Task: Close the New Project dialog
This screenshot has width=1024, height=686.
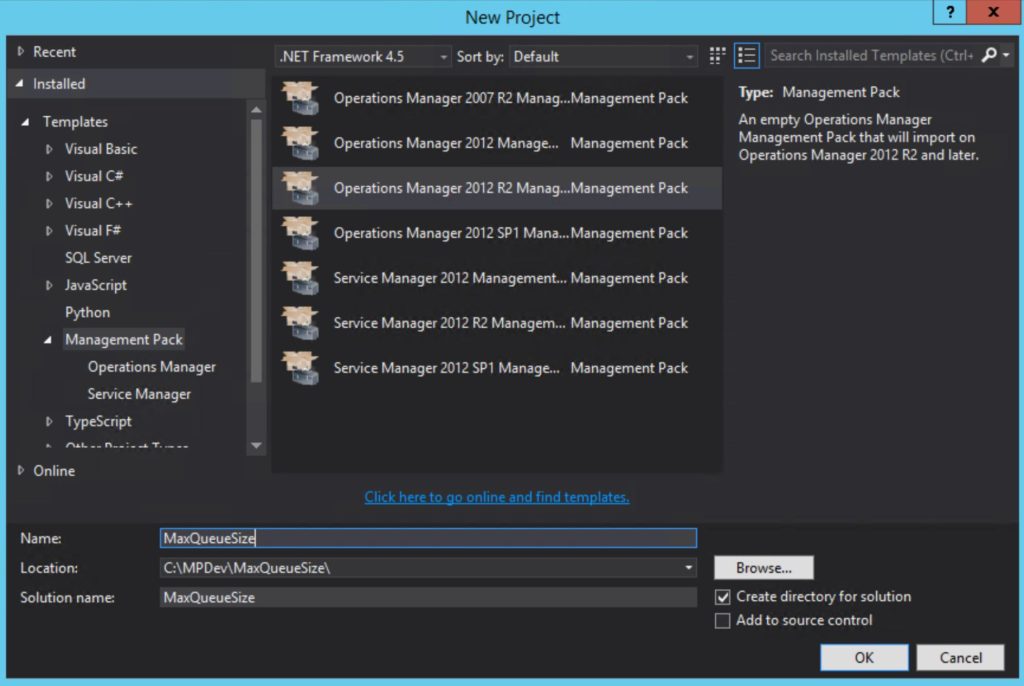Action: (x=993, y=12)
